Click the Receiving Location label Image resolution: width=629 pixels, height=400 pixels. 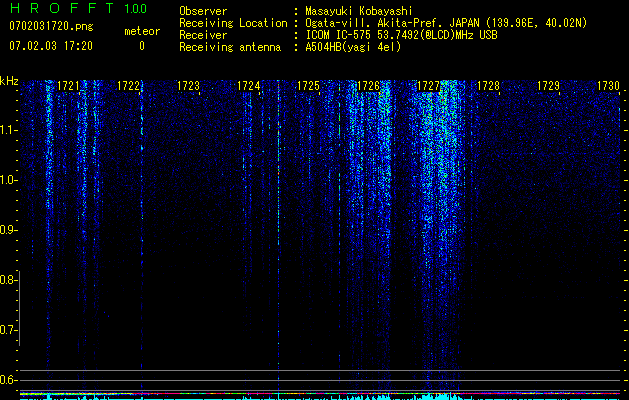pyautogui.click(x=233, y=23)
